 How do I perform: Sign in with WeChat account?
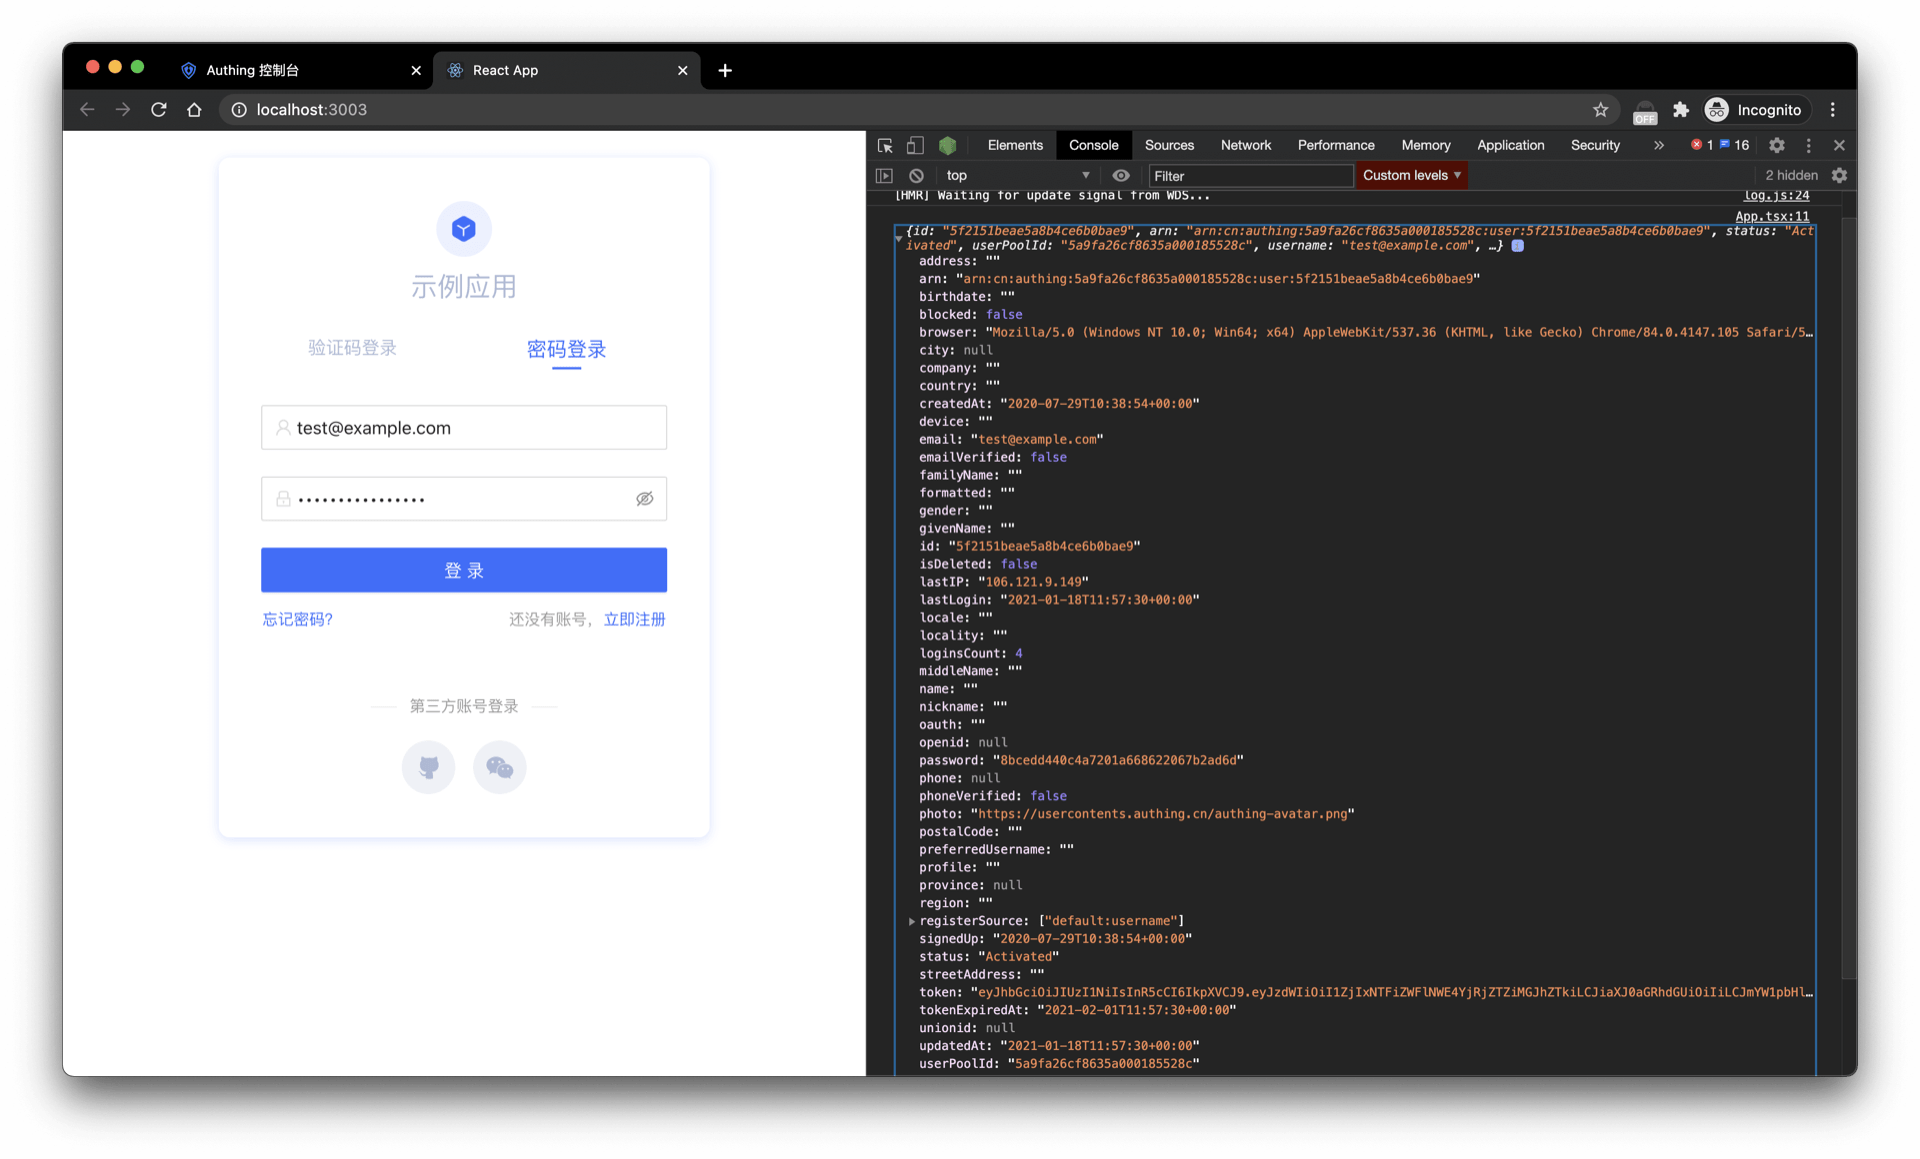point(499,767)
